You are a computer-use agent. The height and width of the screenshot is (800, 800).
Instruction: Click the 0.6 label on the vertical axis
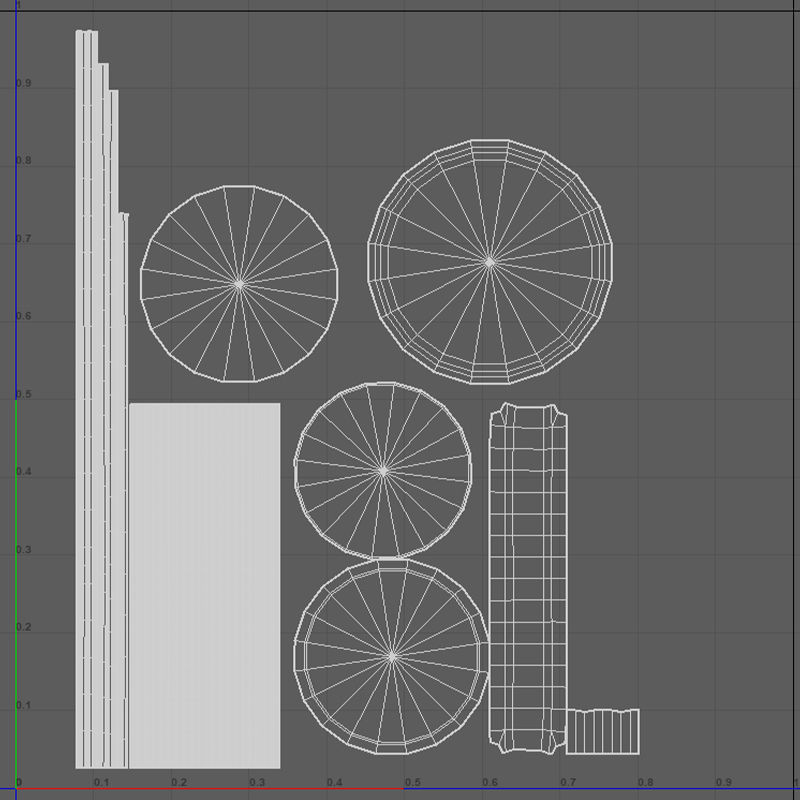pos(23,316)
